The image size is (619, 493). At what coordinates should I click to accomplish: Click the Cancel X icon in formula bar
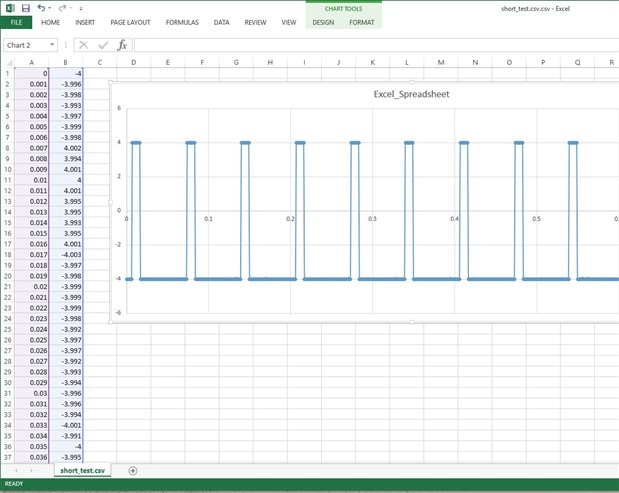83,45
